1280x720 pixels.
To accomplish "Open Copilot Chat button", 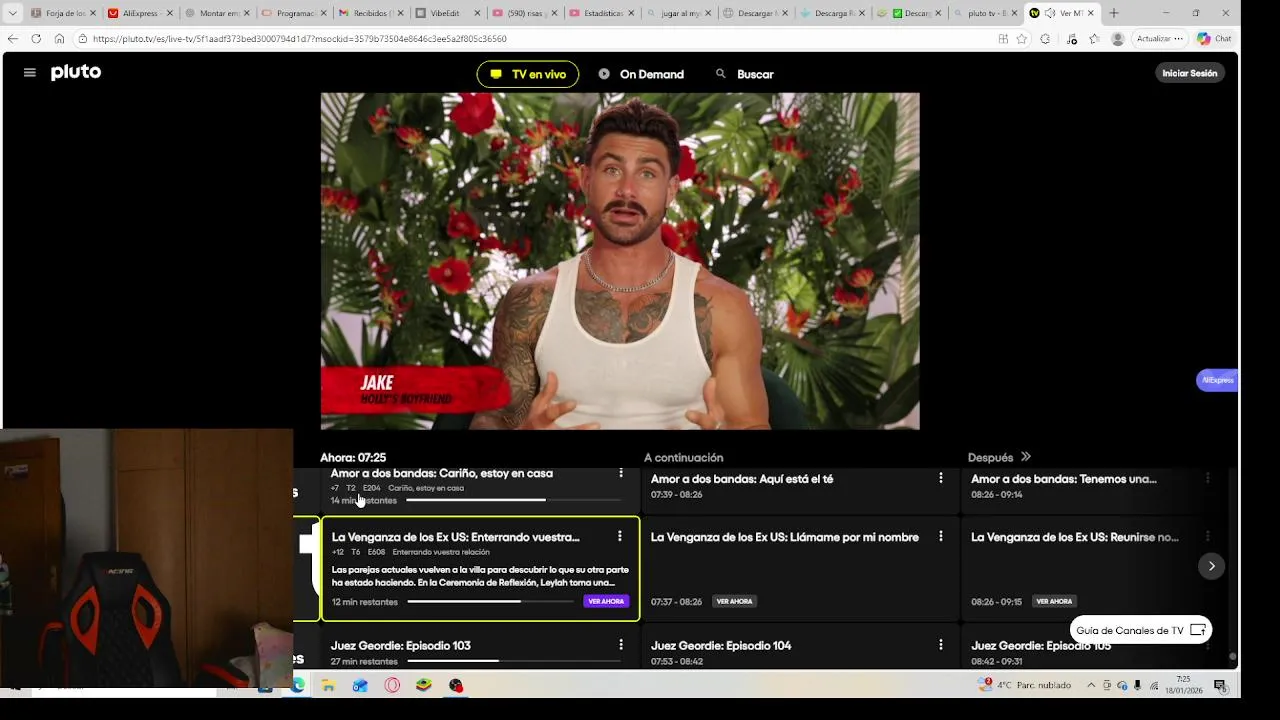I will [1214, 39].
